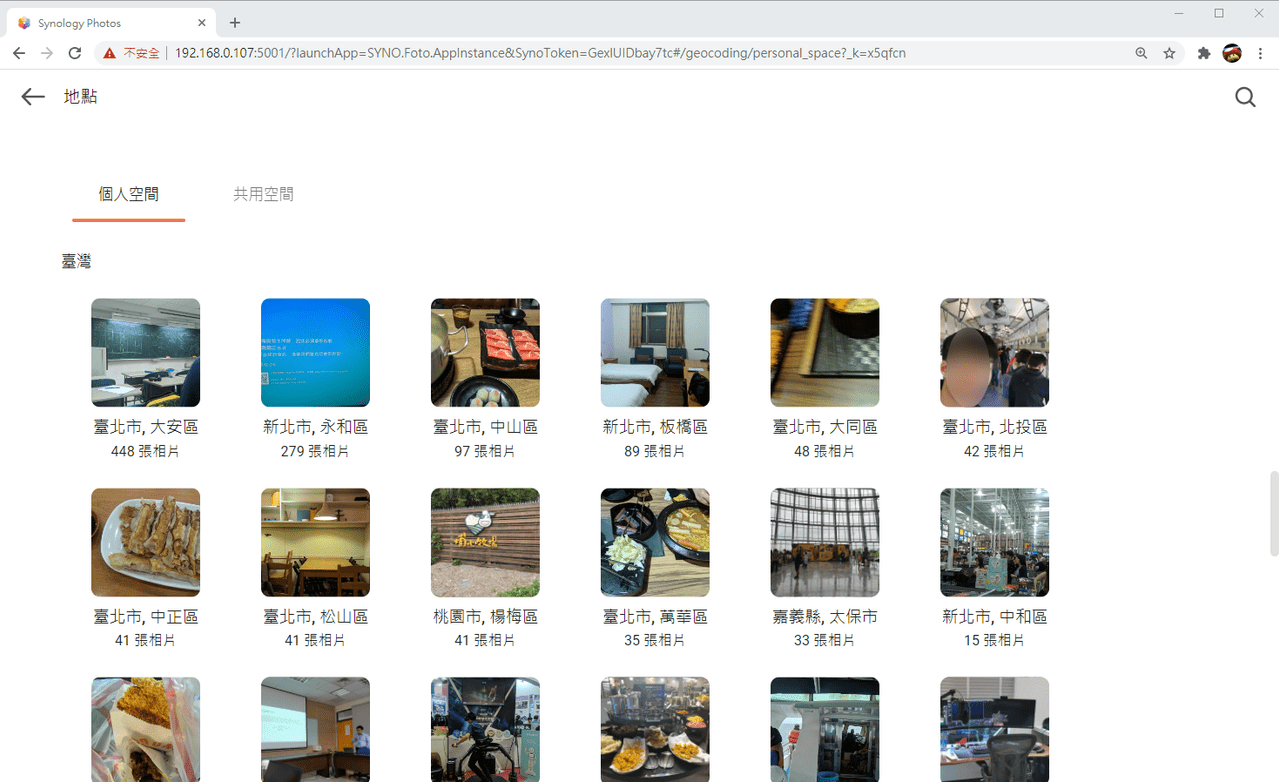Switch to the 共用空間 tab
Viewport: 1279px width, 782px height.
263,194
